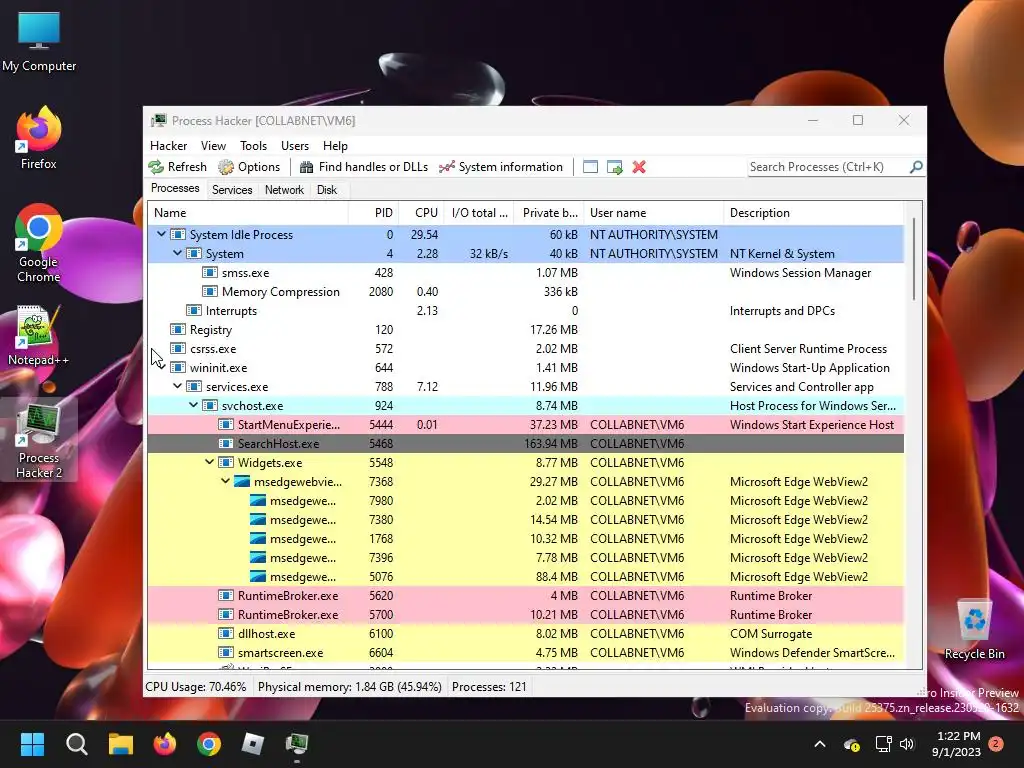Select RuntimeBroker.exe with PID 5620

(526, 596)
